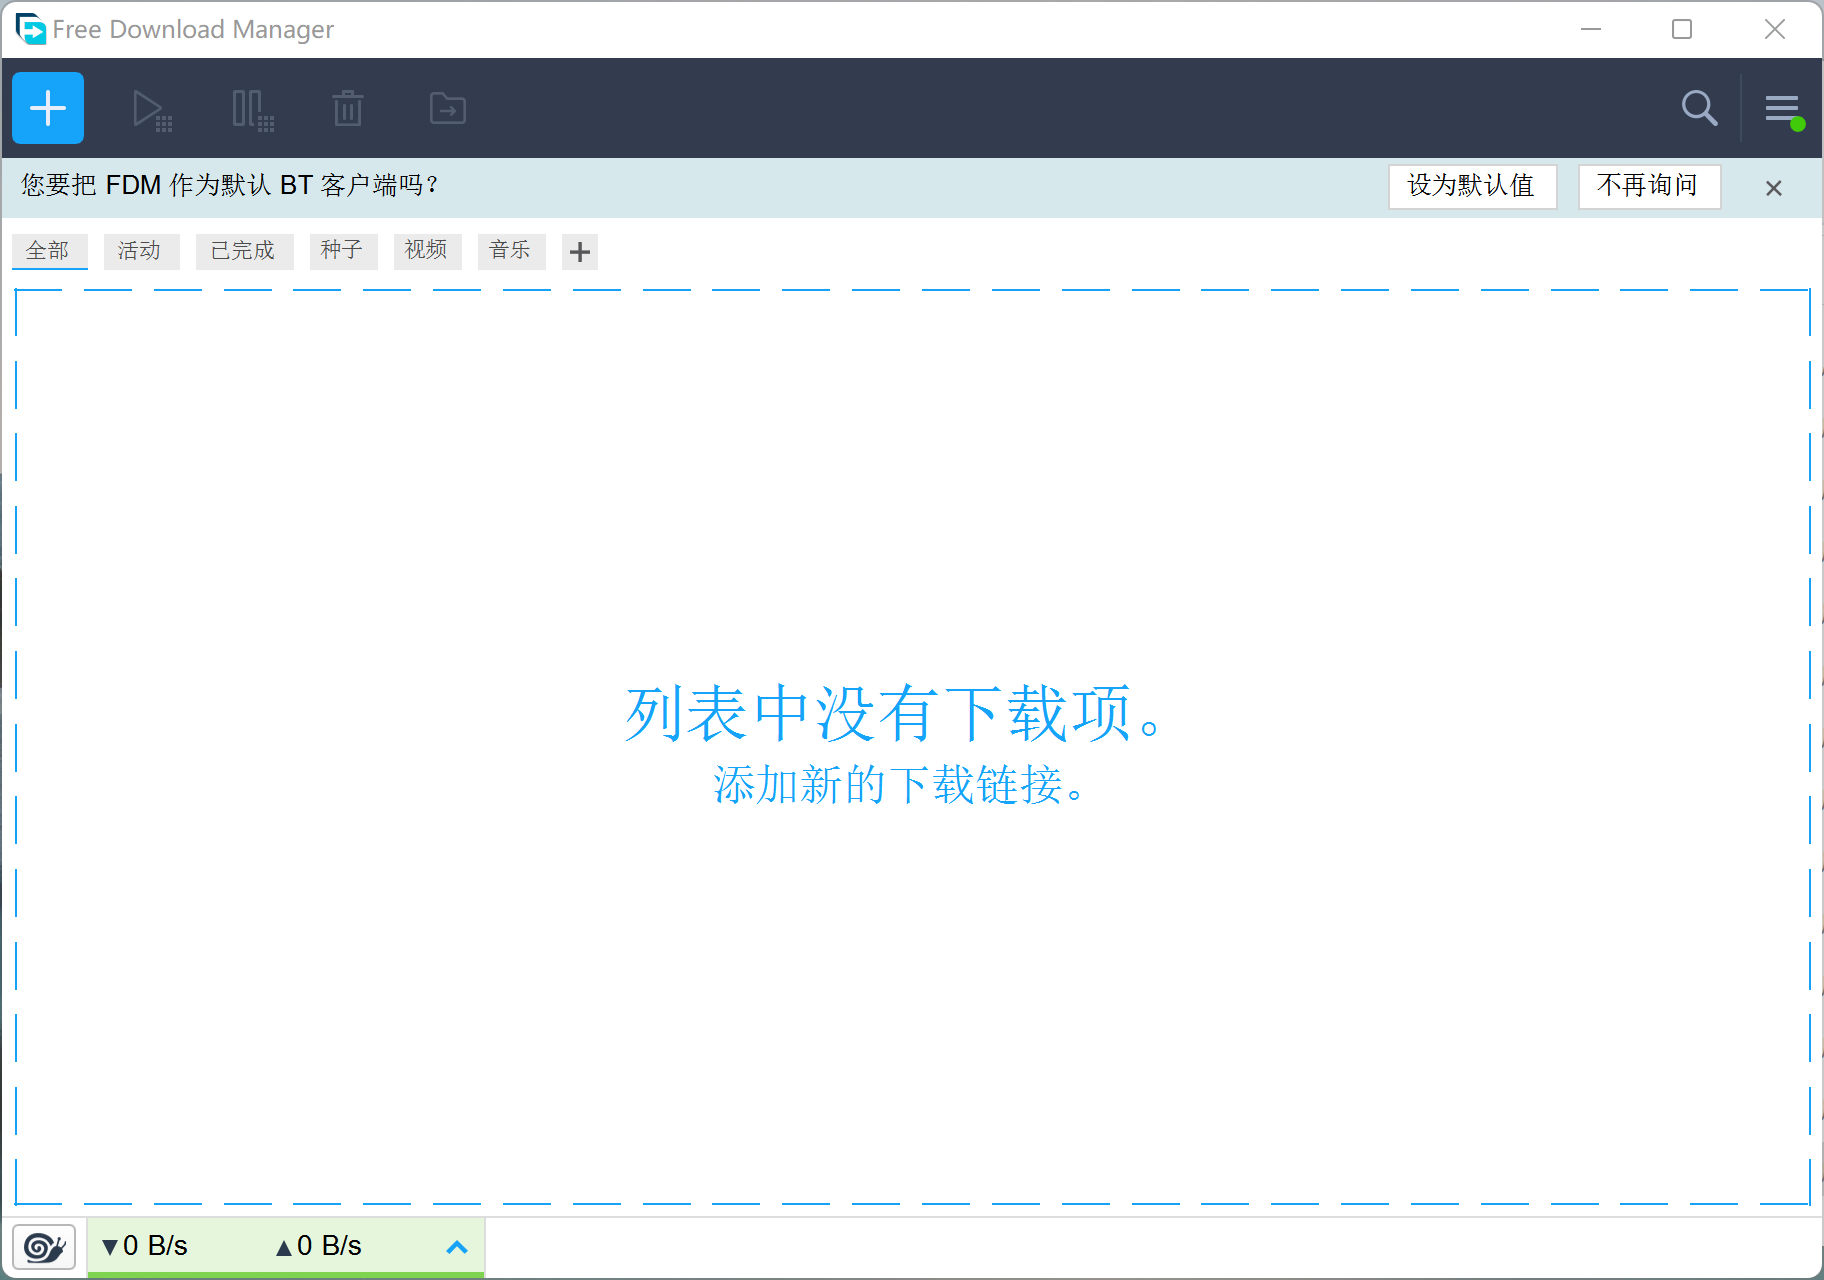The height and width of the screenshot is (1280, 1824).
Task: Add a new download with the plus icon
Action: click(47, 108)
